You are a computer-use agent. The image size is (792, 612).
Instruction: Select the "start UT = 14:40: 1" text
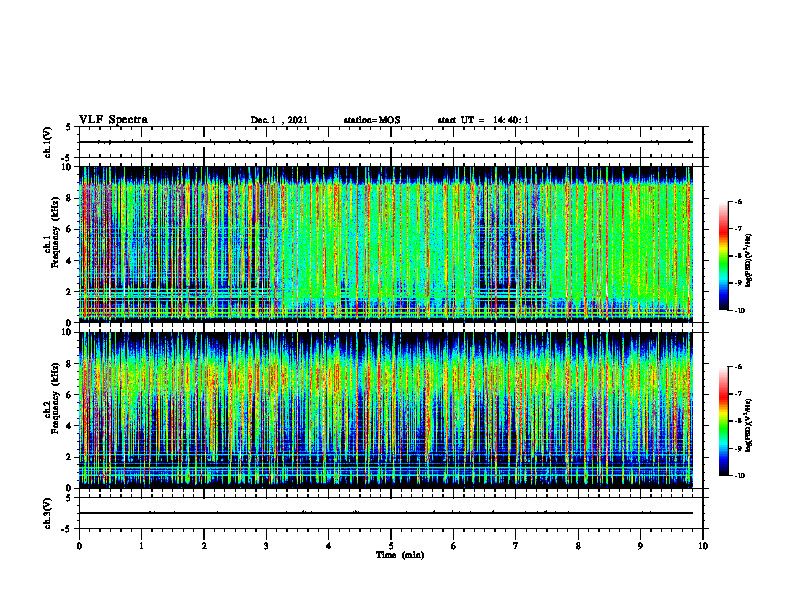[483, 120]
